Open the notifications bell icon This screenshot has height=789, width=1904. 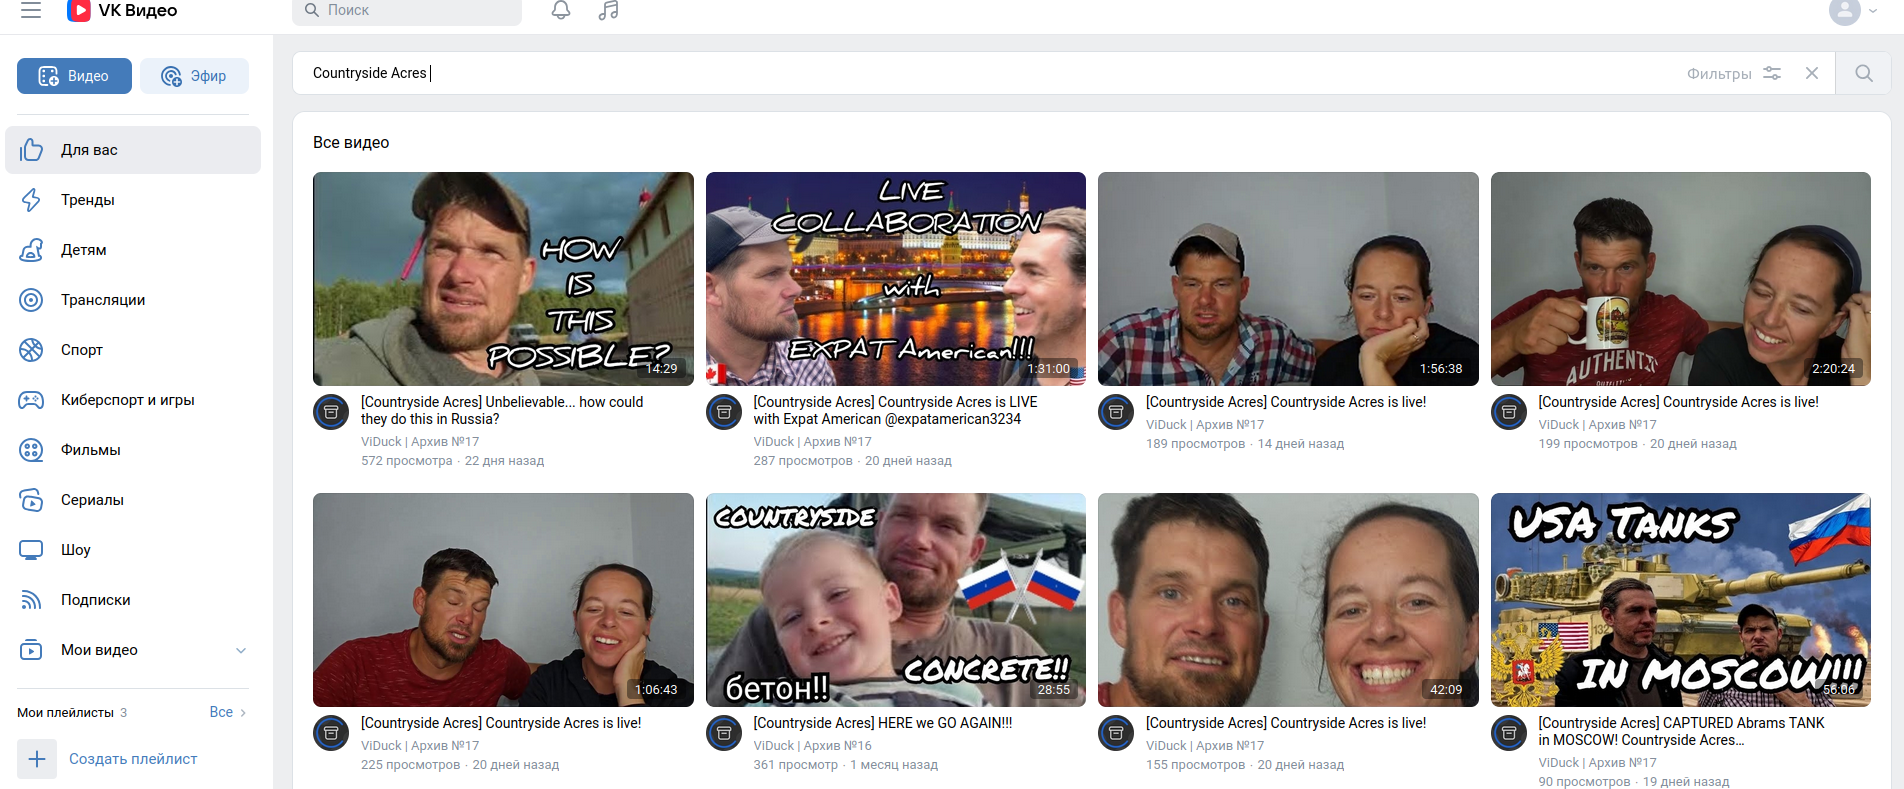click(561, 10)
